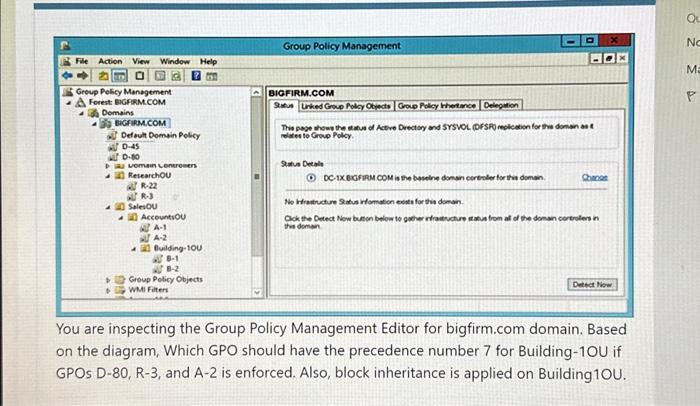Select the Status tab
The image size is (700, 406).
pos(283,105)
